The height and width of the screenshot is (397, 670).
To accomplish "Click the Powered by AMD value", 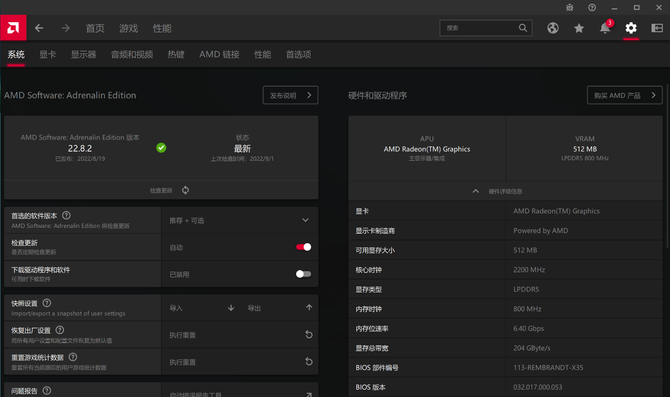I will (x=541, y=231).
